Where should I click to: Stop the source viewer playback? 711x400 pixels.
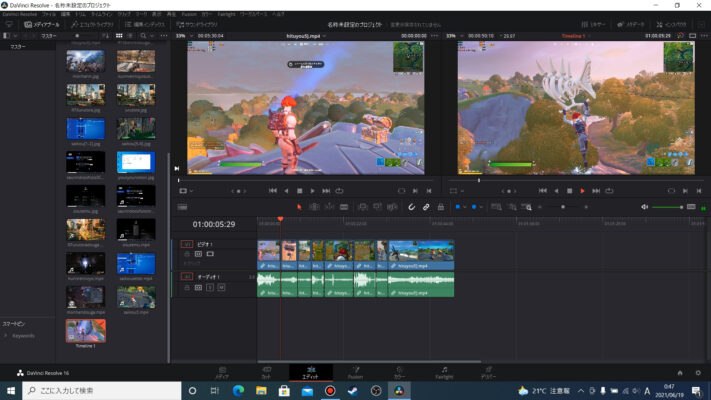[299, 191]
